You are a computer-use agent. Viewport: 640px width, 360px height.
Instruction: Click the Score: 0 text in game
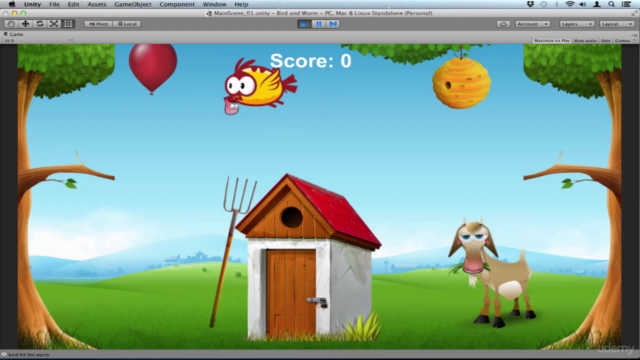311,61
